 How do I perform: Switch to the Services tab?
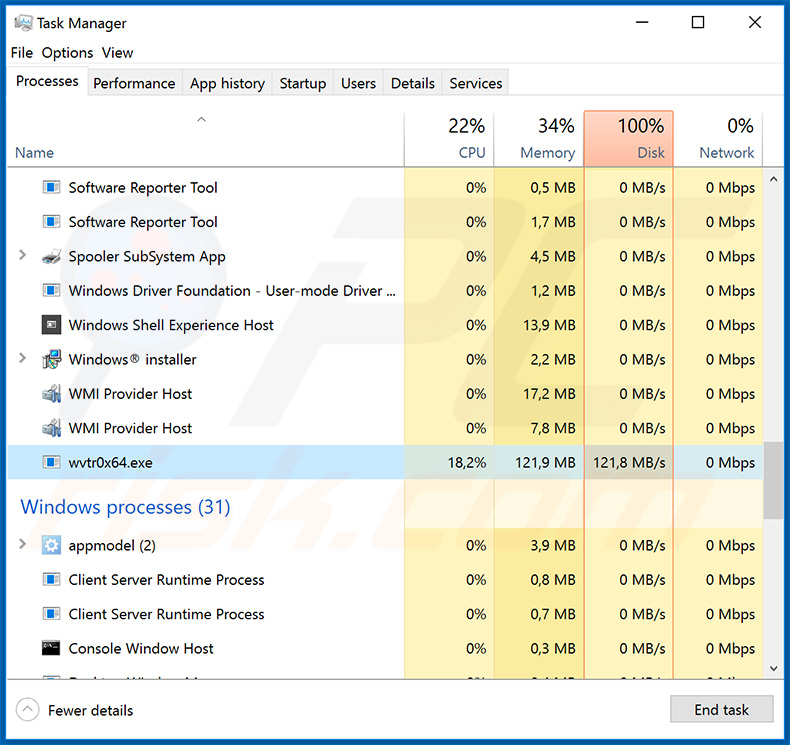coord(476,83)
